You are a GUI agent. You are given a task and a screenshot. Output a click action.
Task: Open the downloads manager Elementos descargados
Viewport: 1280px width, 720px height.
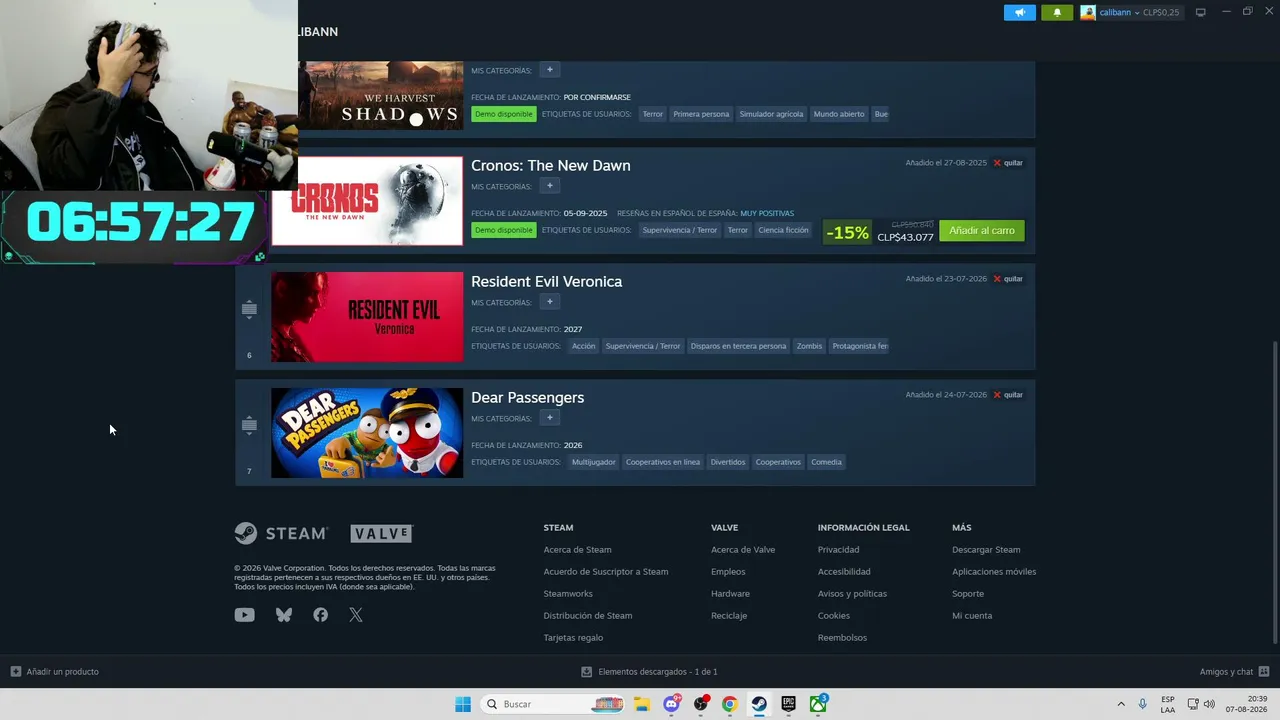(x=649, y=672)
